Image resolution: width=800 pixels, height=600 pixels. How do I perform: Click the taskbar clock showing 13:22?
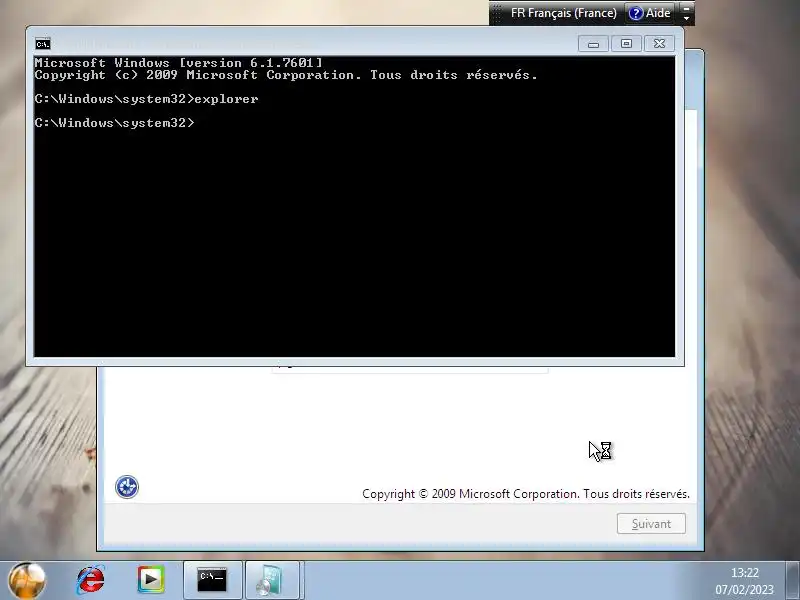(745, 581)
